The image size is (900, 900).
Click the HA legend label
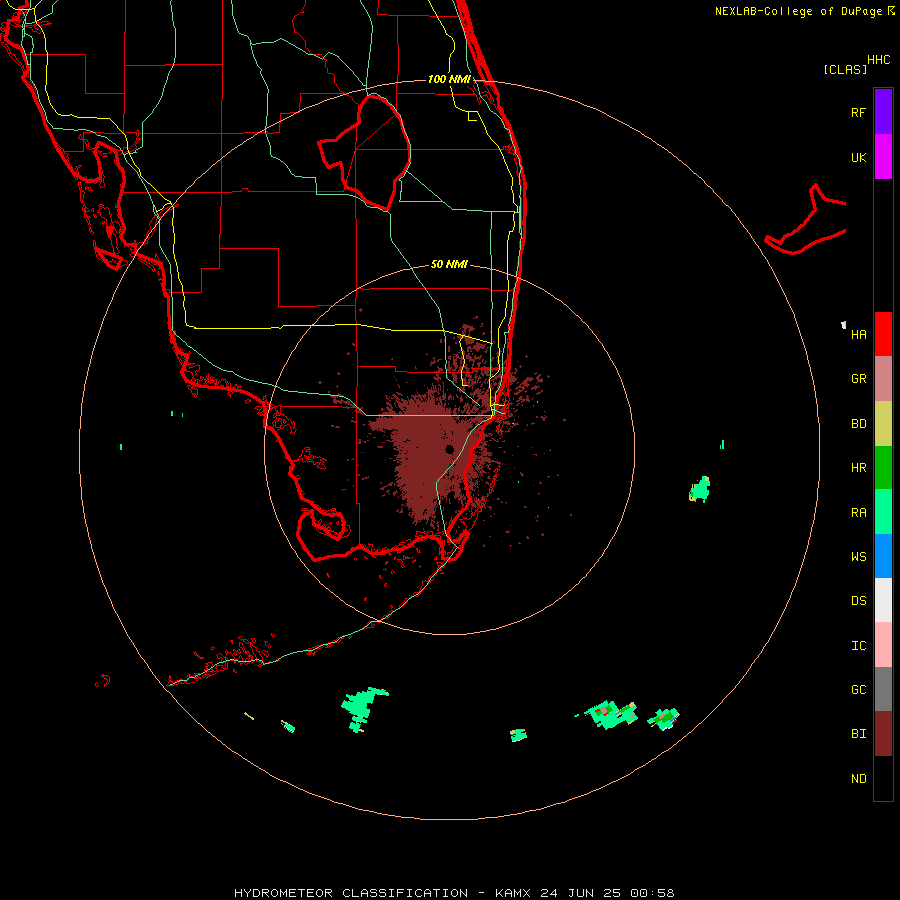[858, 334]
